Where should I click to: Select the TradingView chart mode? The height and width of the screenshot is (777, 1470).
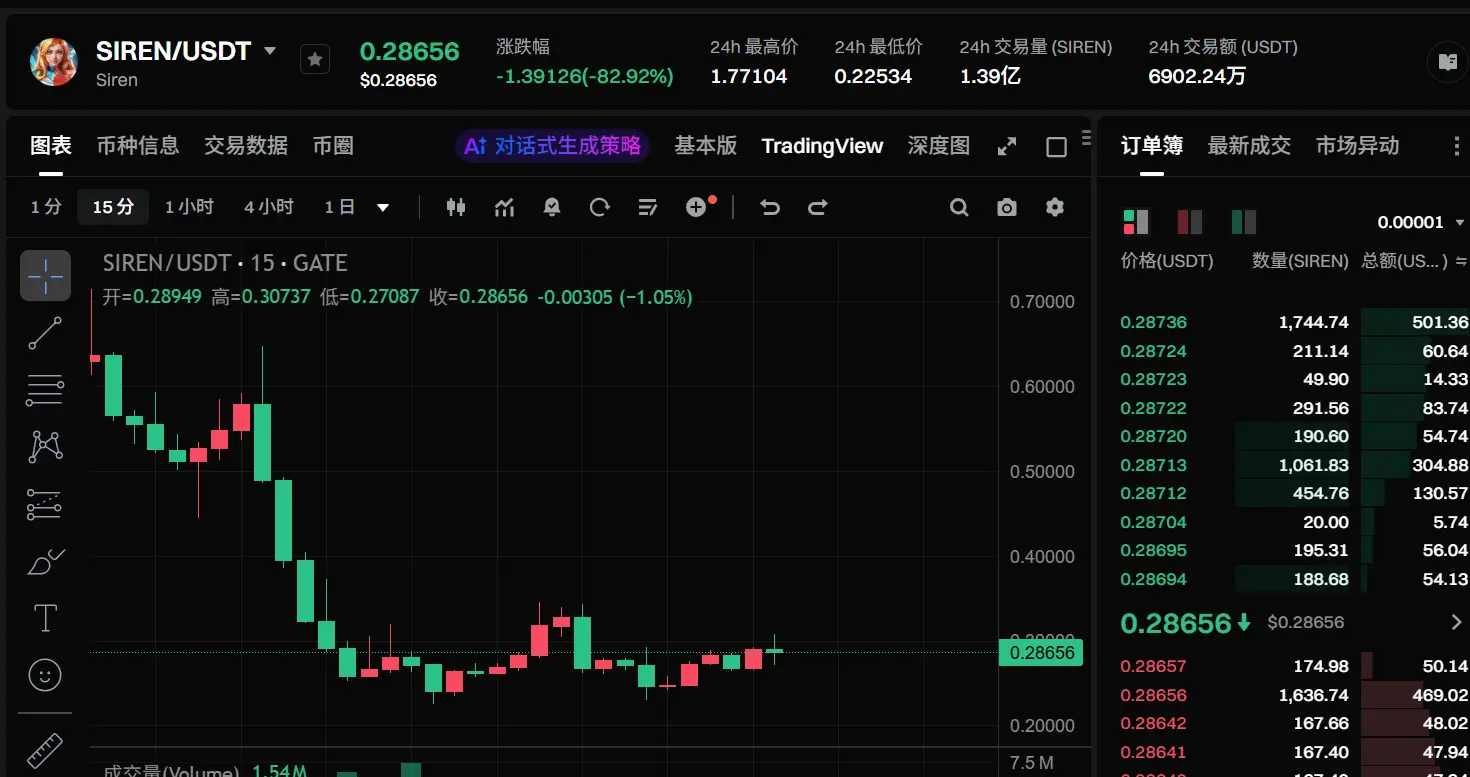click(822, 146)
